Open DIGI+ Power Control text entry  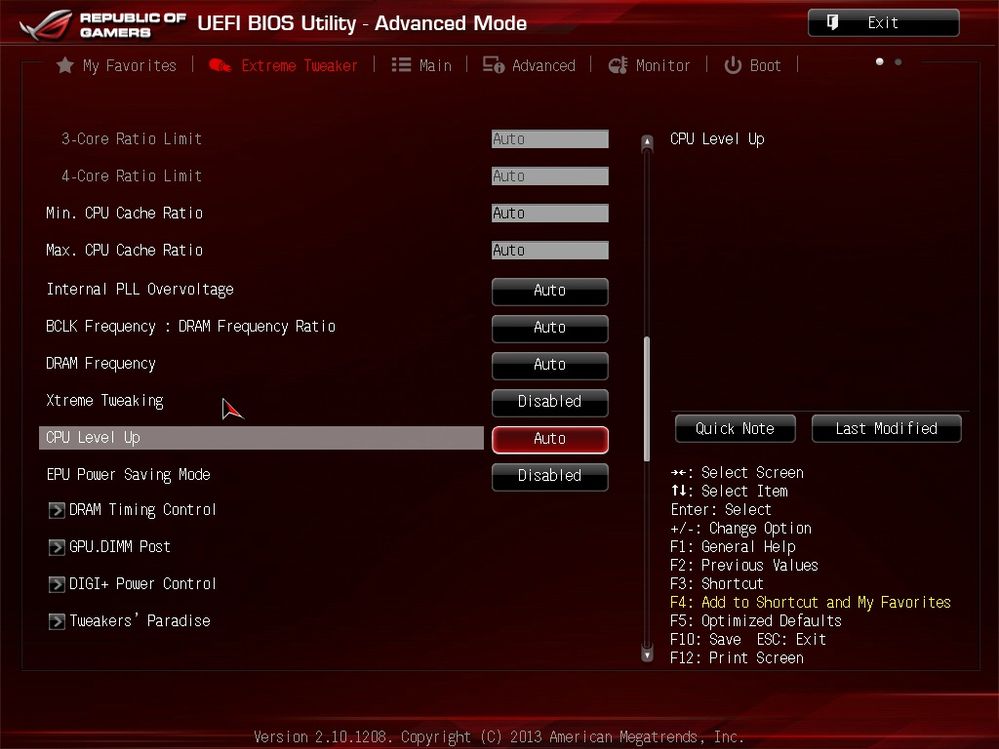coord(143,583)
